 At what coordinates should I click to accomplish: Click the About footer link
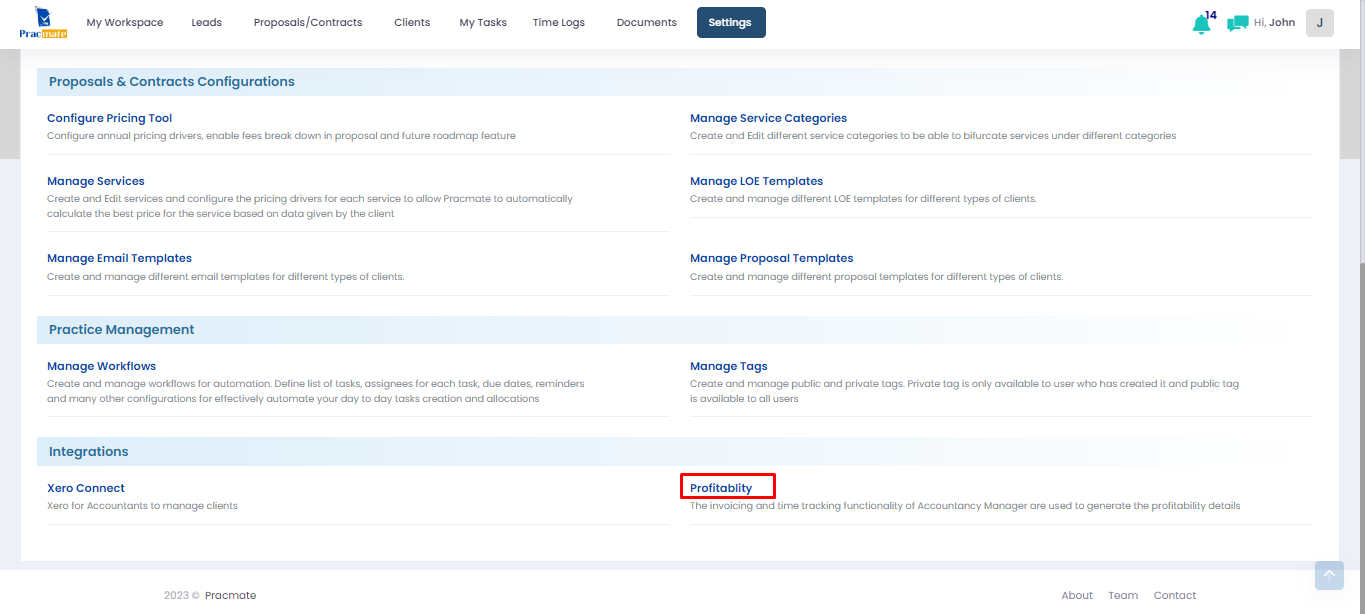1077,595
